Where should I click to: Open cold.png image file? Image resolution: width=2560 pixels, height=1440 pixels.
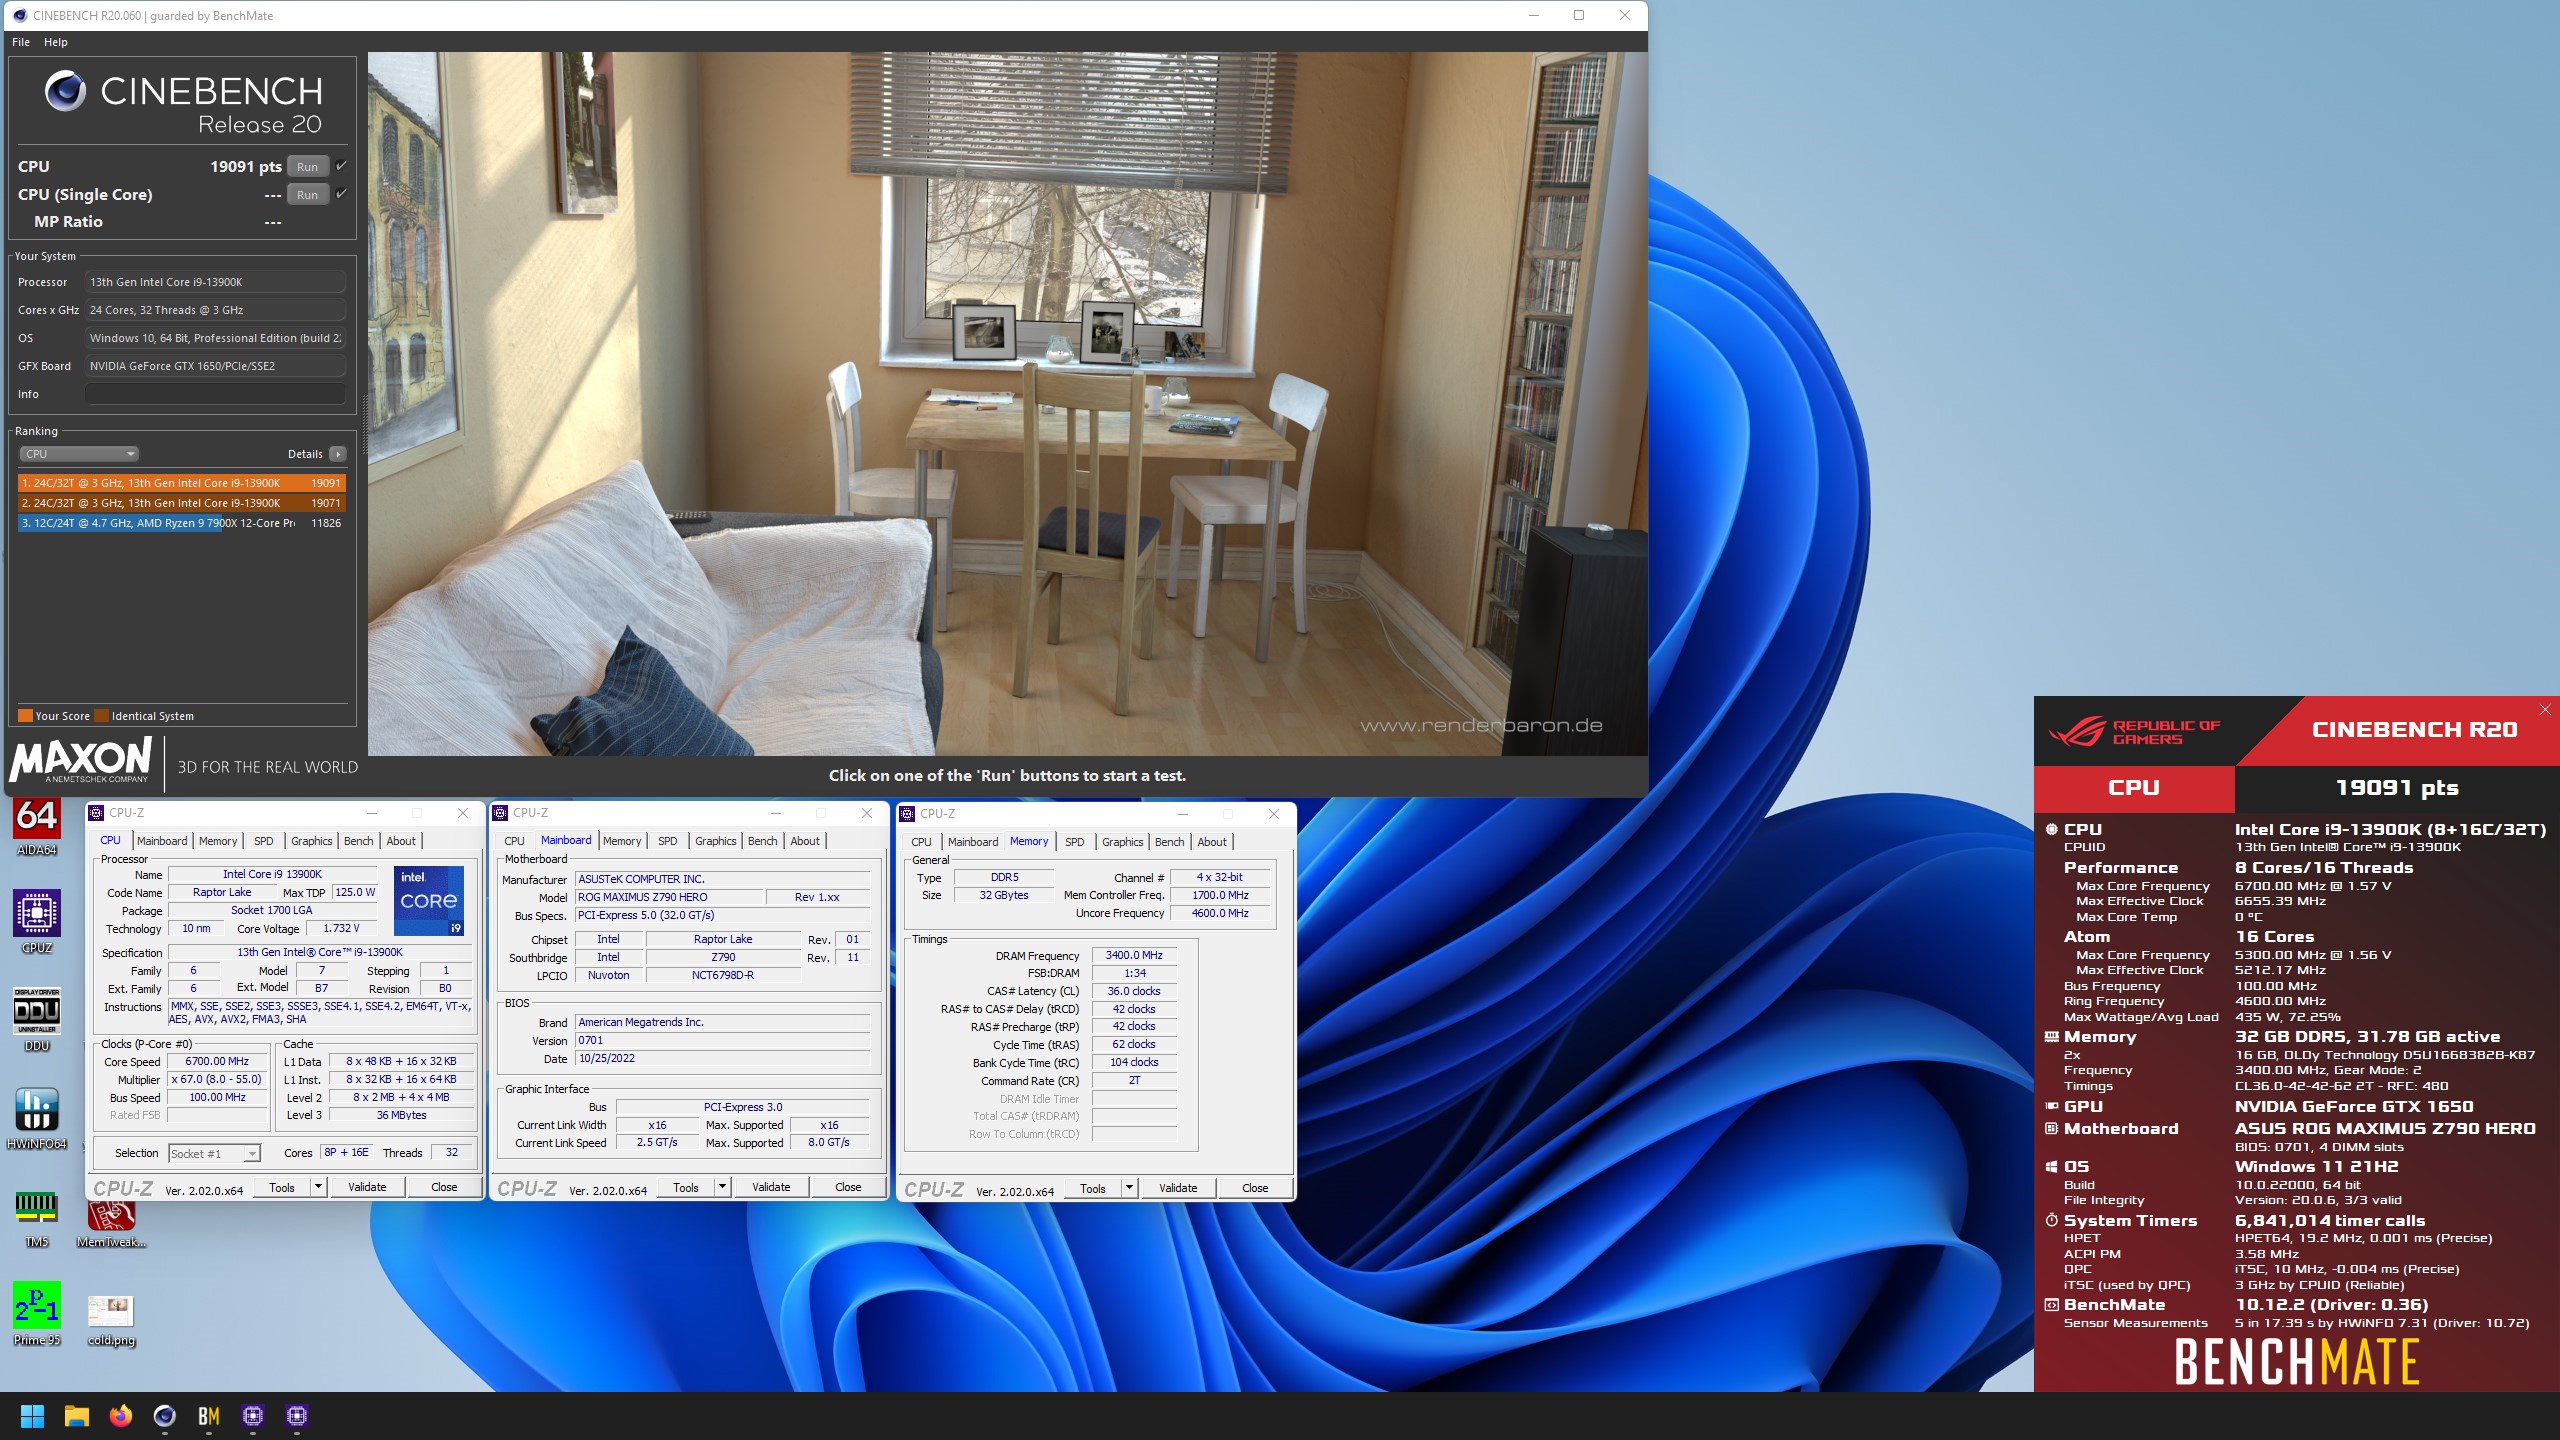click(111, 1320)
